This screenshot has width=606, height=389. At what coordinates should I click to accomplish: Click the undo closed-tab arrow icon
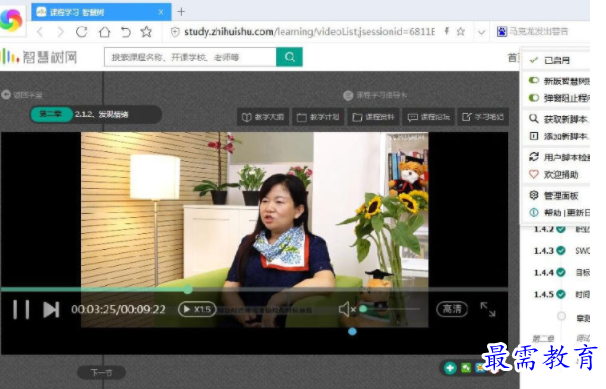126,32
